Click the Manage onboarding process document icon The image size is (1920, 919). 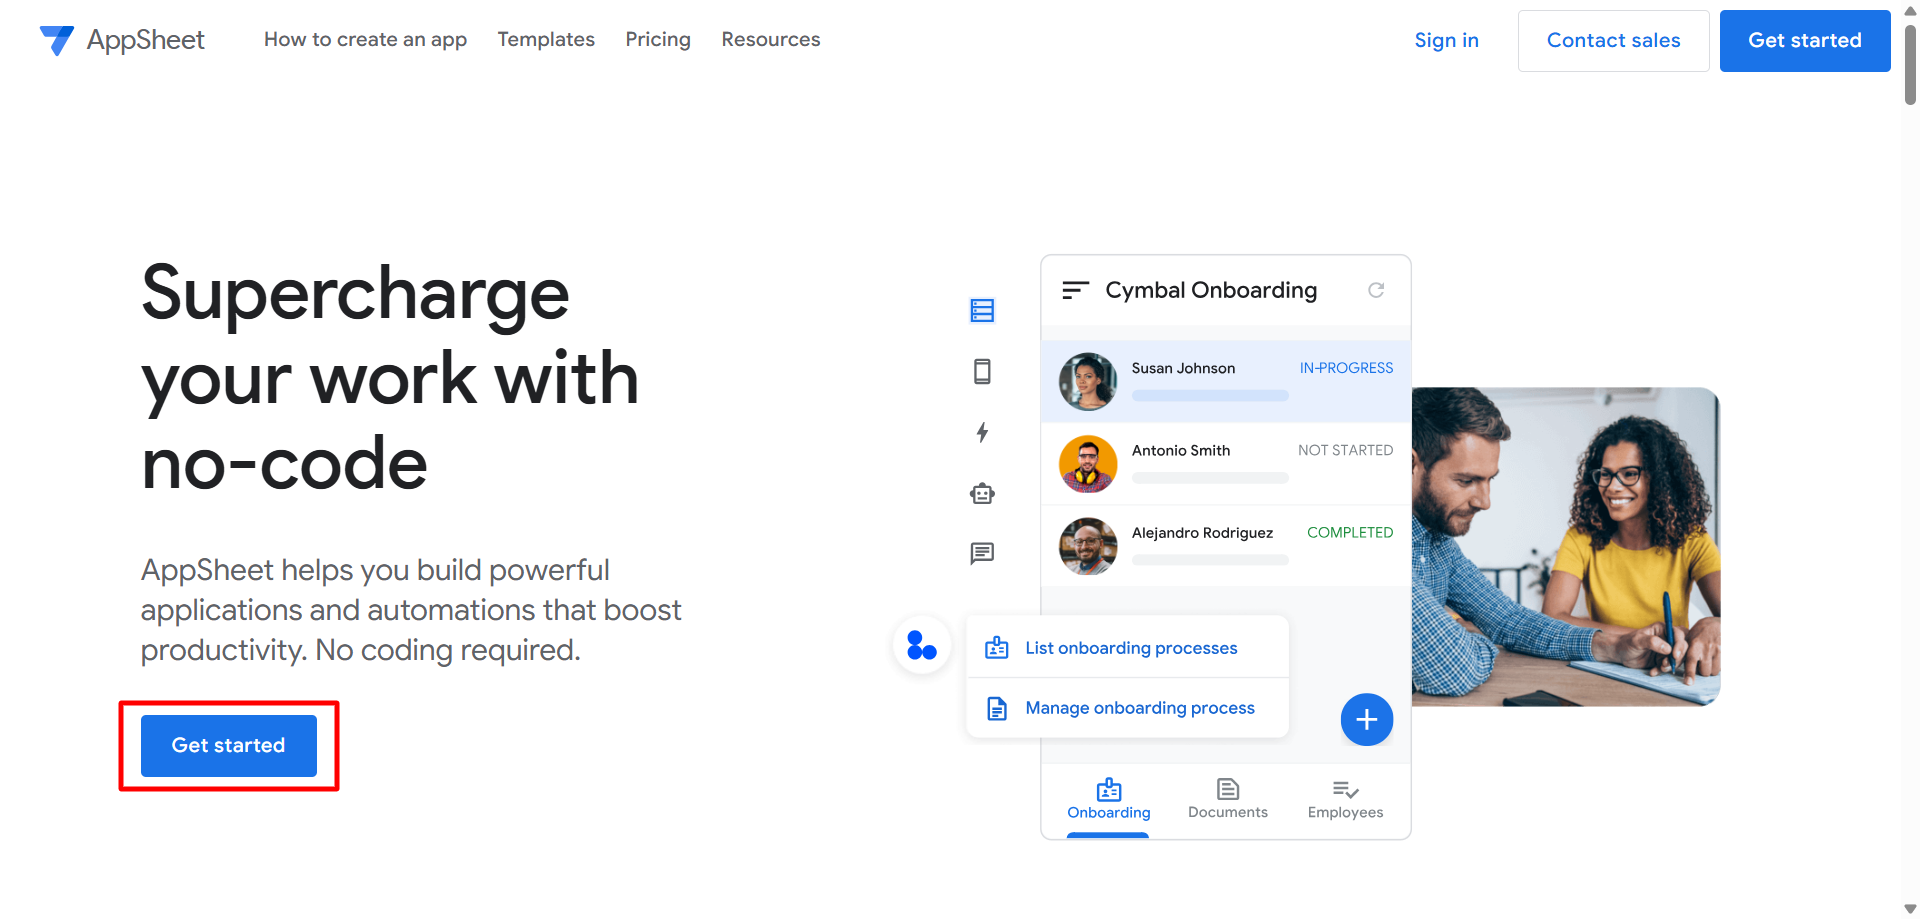[996, 708]
